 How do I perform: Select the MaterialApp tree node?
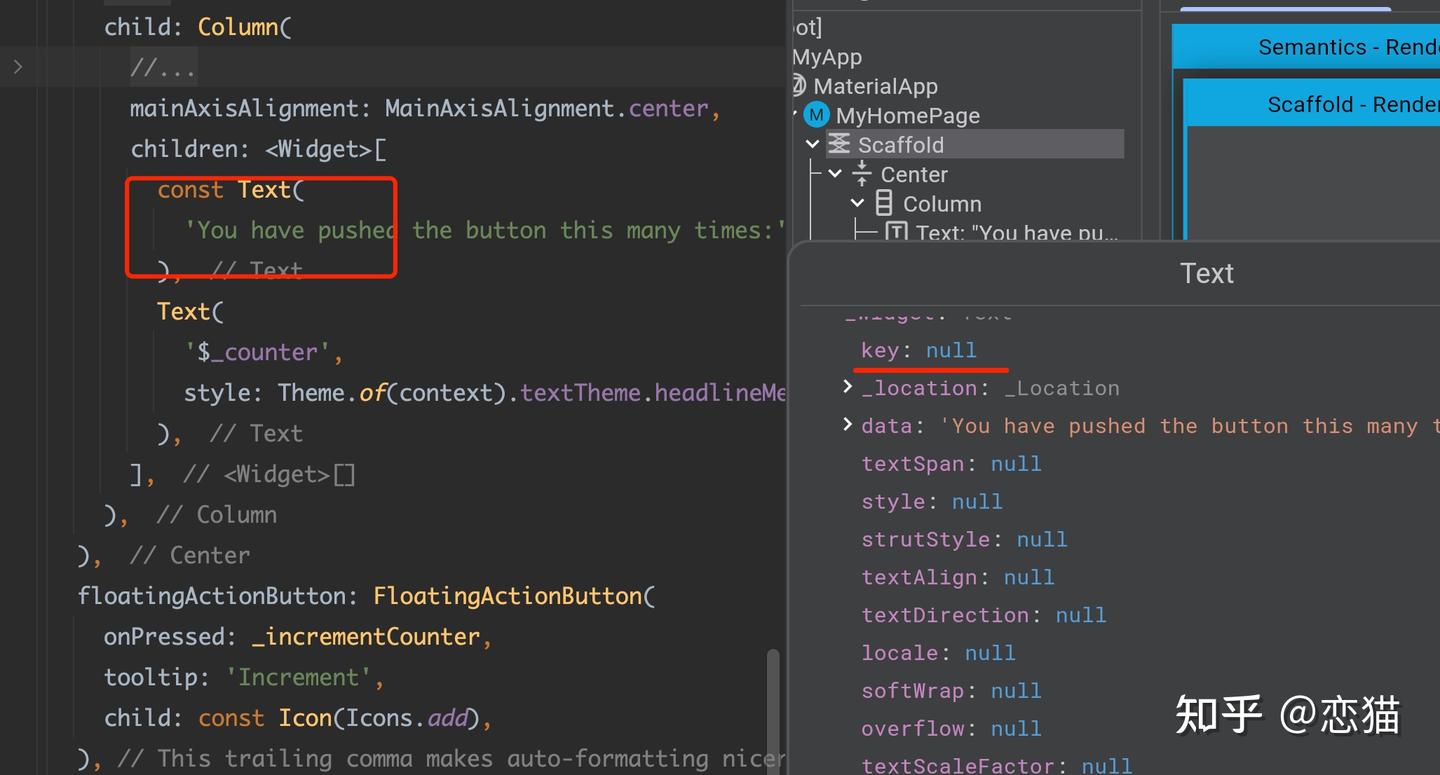(875, 86)
